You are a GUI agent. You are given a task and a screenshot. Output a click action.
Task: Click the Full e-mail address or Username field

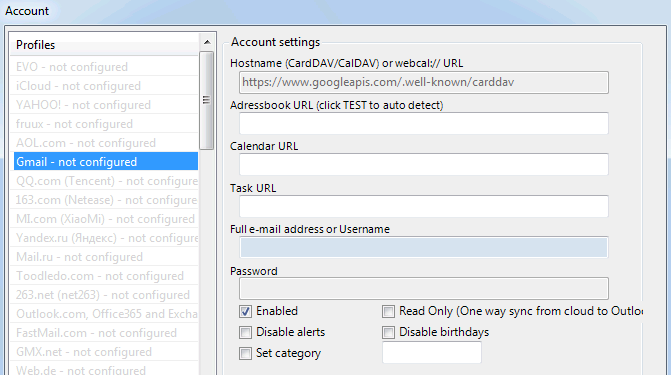click(424, 247)
